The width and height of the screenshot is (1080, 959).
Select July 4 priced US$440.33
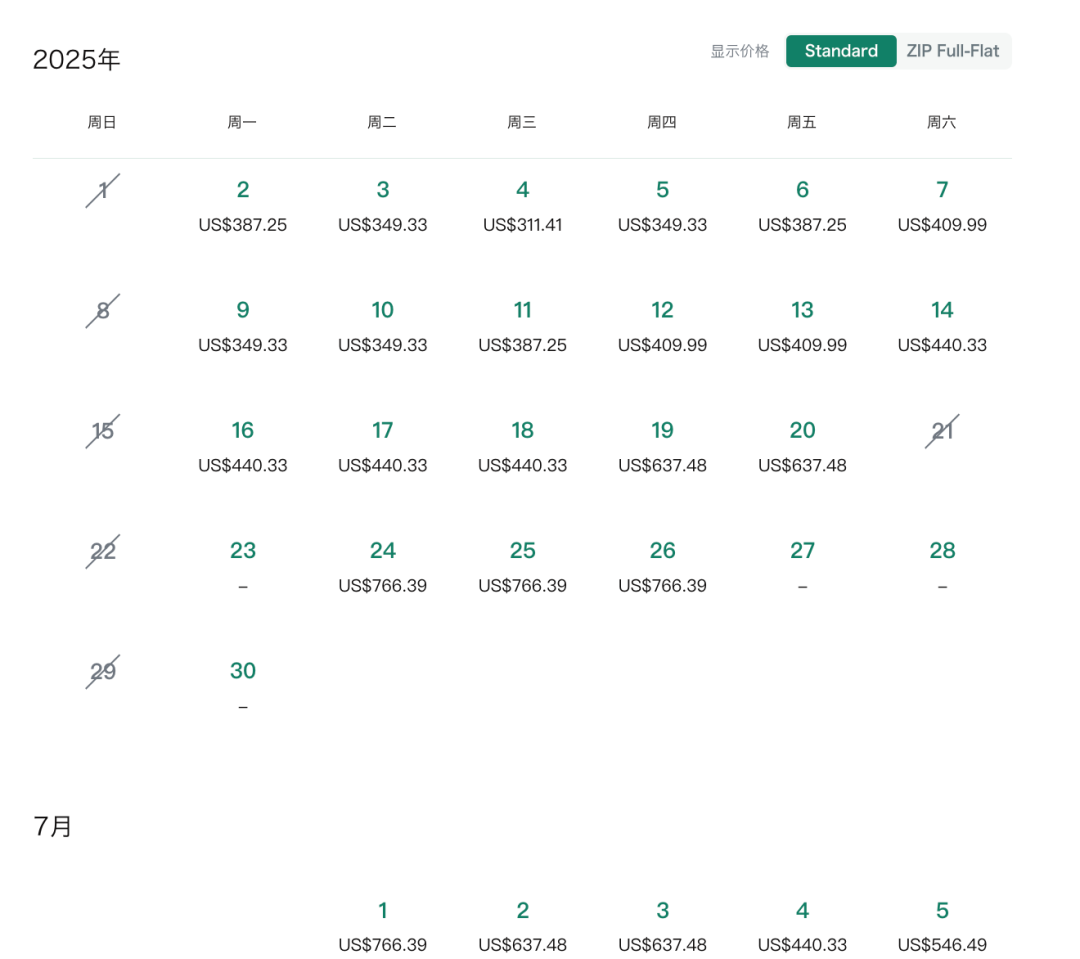pyautogui.click(x=802, y=927)
